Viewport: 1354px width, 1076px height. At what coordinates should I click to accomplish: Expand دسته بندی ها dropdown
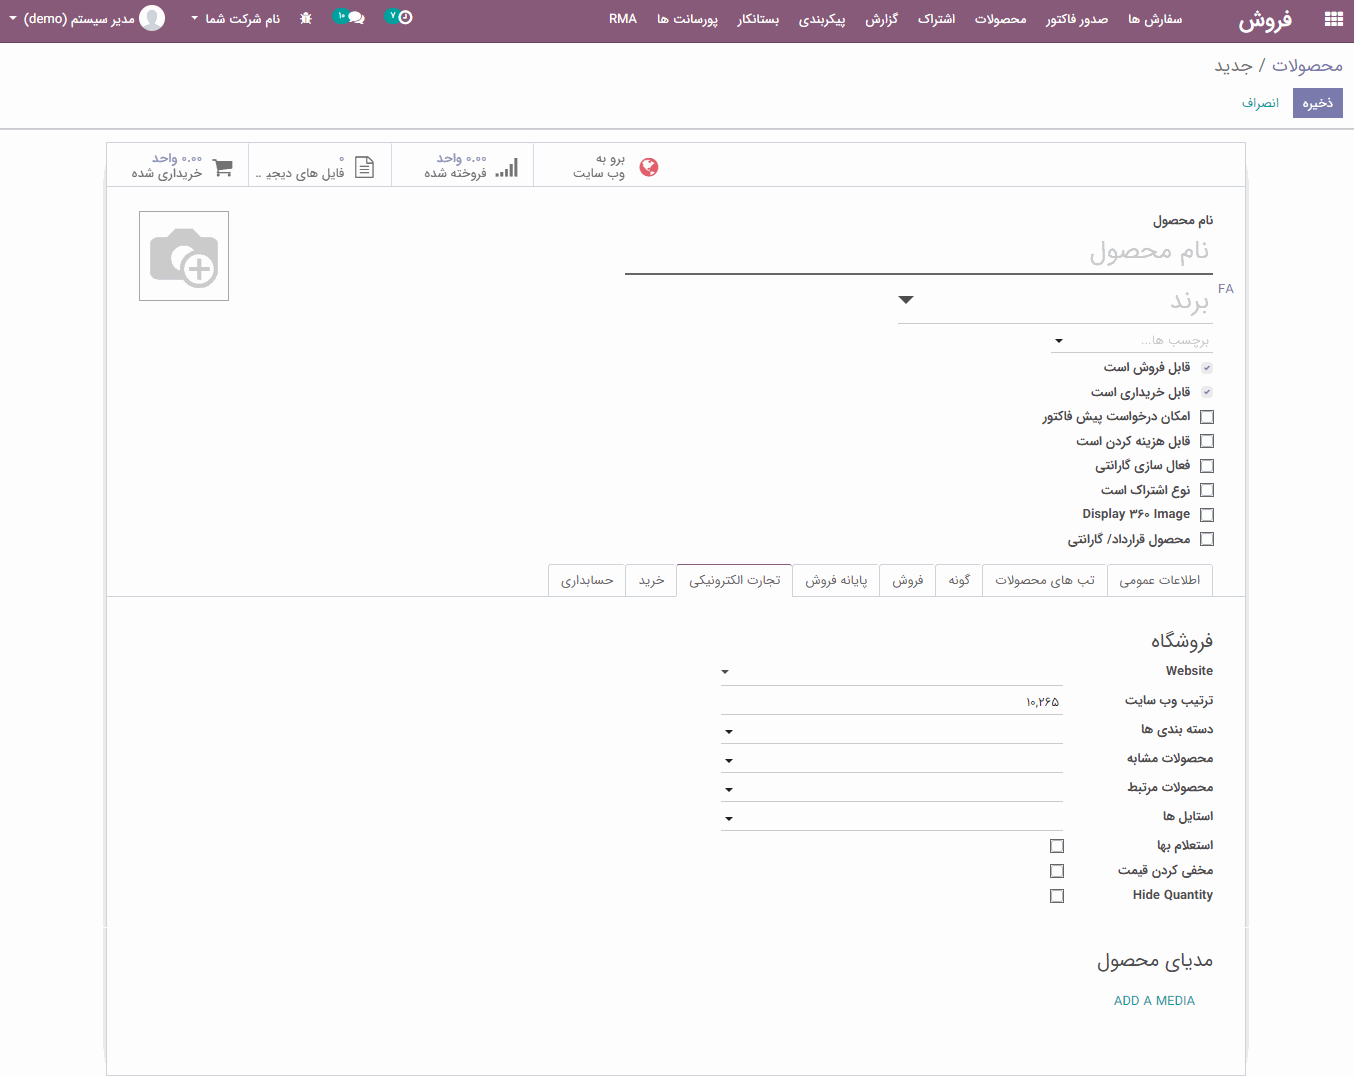tap(729, 730)
